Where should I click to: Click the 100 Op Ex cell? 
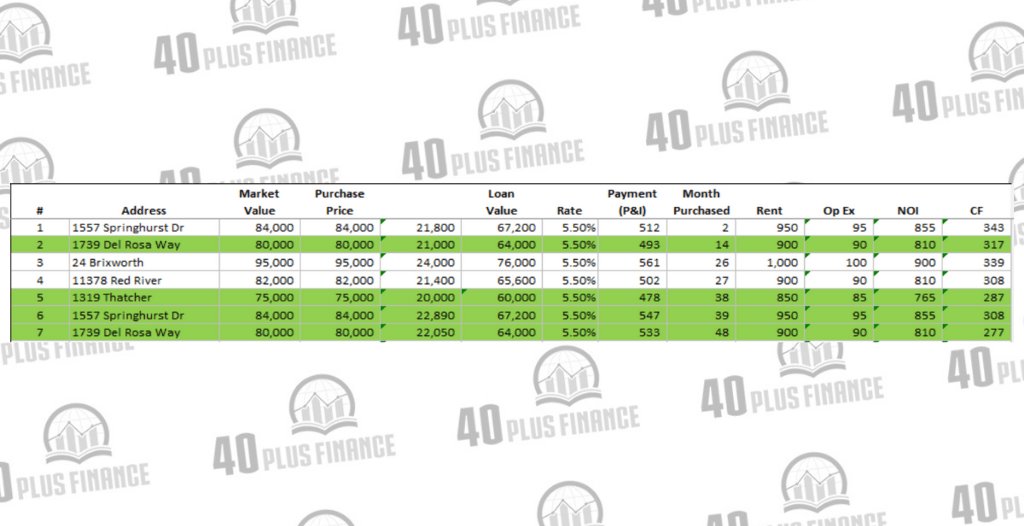click(x=839, y=263)
